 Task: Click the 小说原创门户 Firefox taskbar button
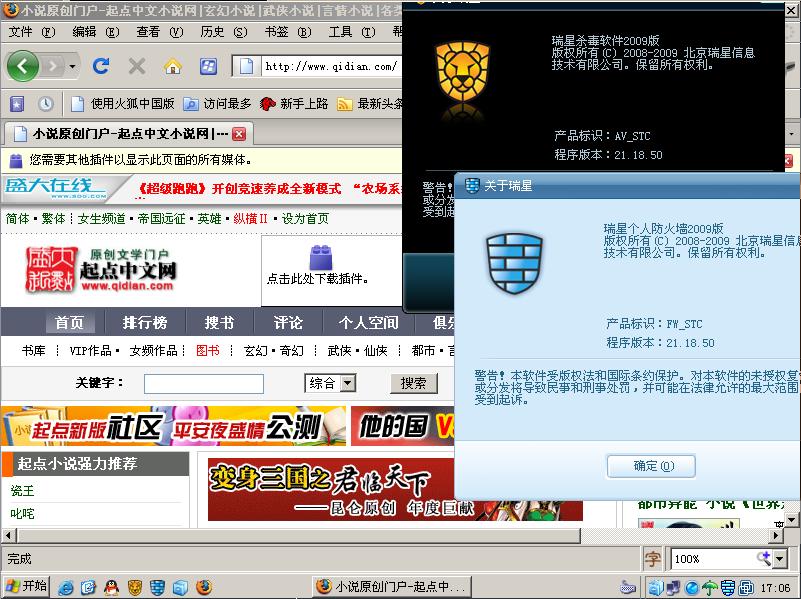pos(391,587)
